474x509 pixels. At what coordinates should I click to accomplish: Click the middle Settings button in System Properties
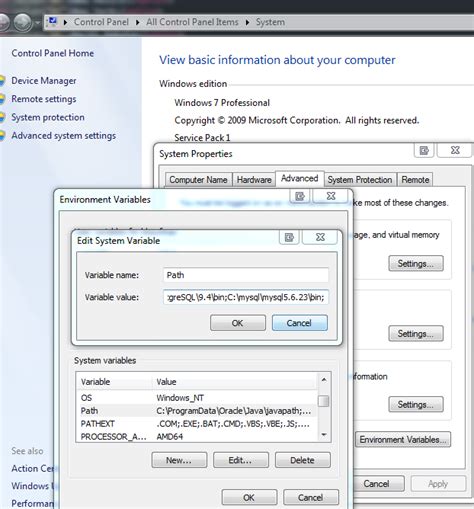click(x=416, y=333)
